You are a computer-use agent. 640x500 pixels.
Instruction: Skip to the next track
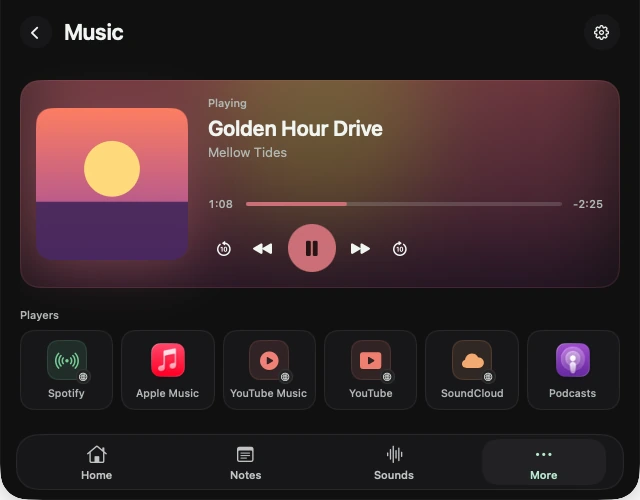360,249
